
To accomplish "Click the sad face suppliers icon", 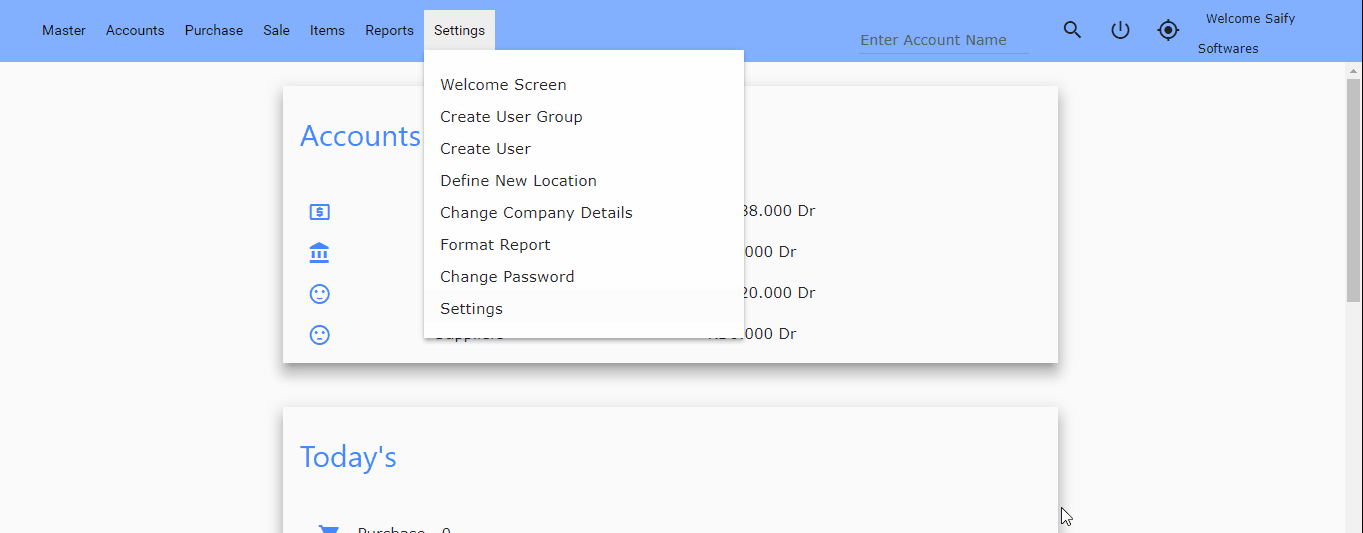I will [319, 335].
